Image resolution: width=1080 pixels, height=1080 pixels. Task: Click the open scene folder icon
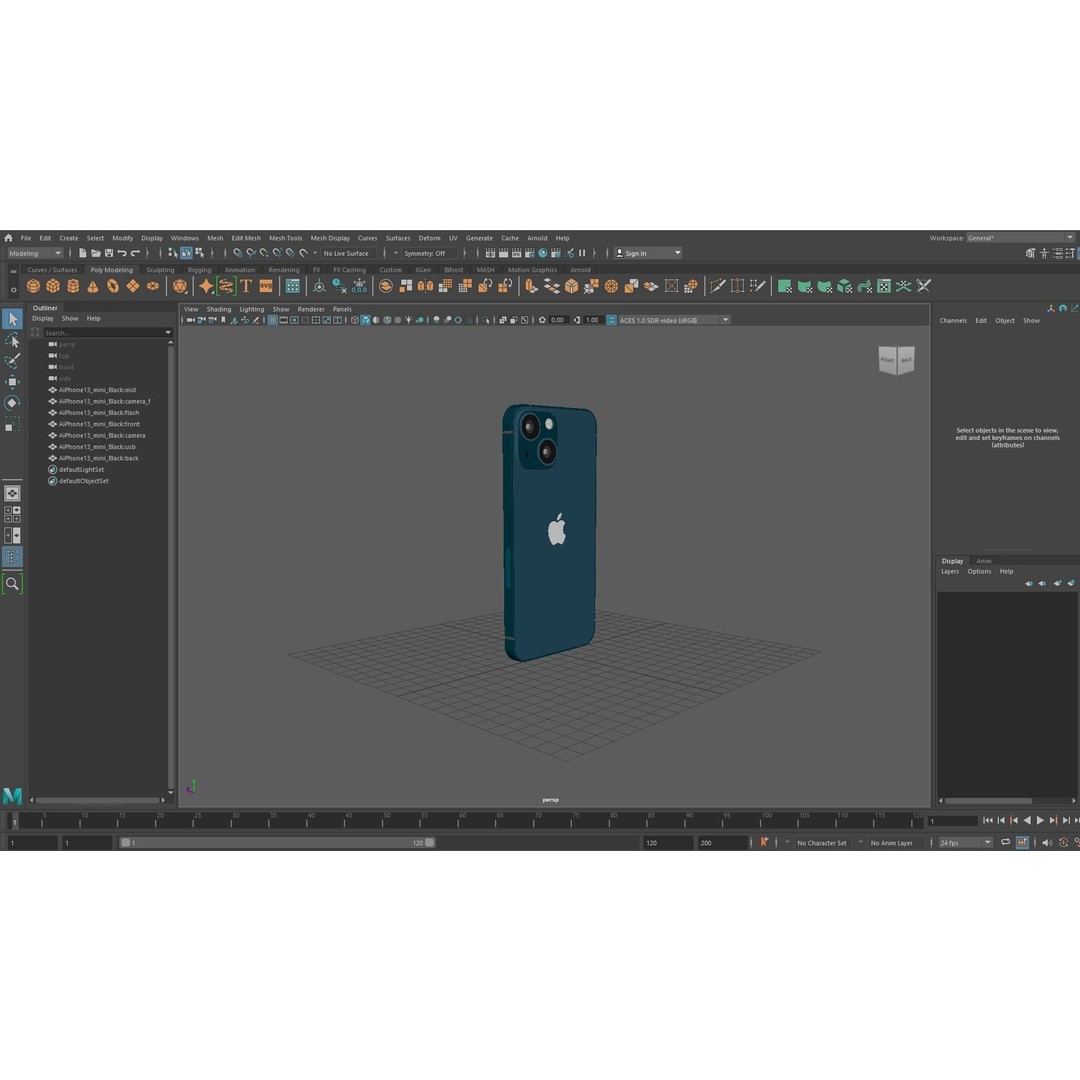(96, 253)
